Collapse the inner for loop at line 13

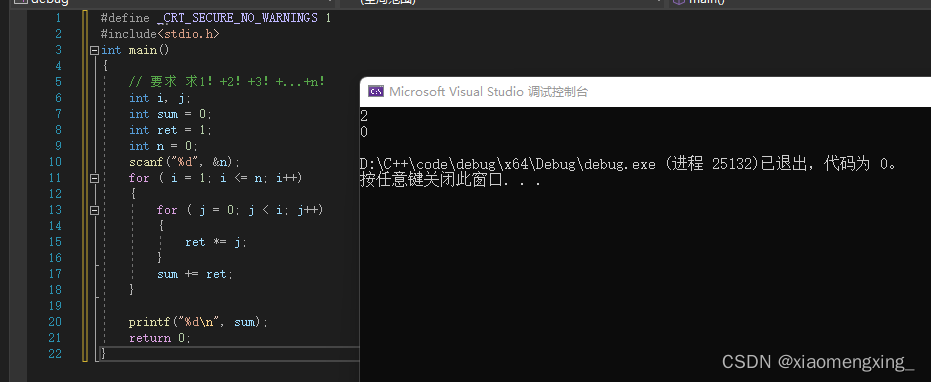coord(94,210)
